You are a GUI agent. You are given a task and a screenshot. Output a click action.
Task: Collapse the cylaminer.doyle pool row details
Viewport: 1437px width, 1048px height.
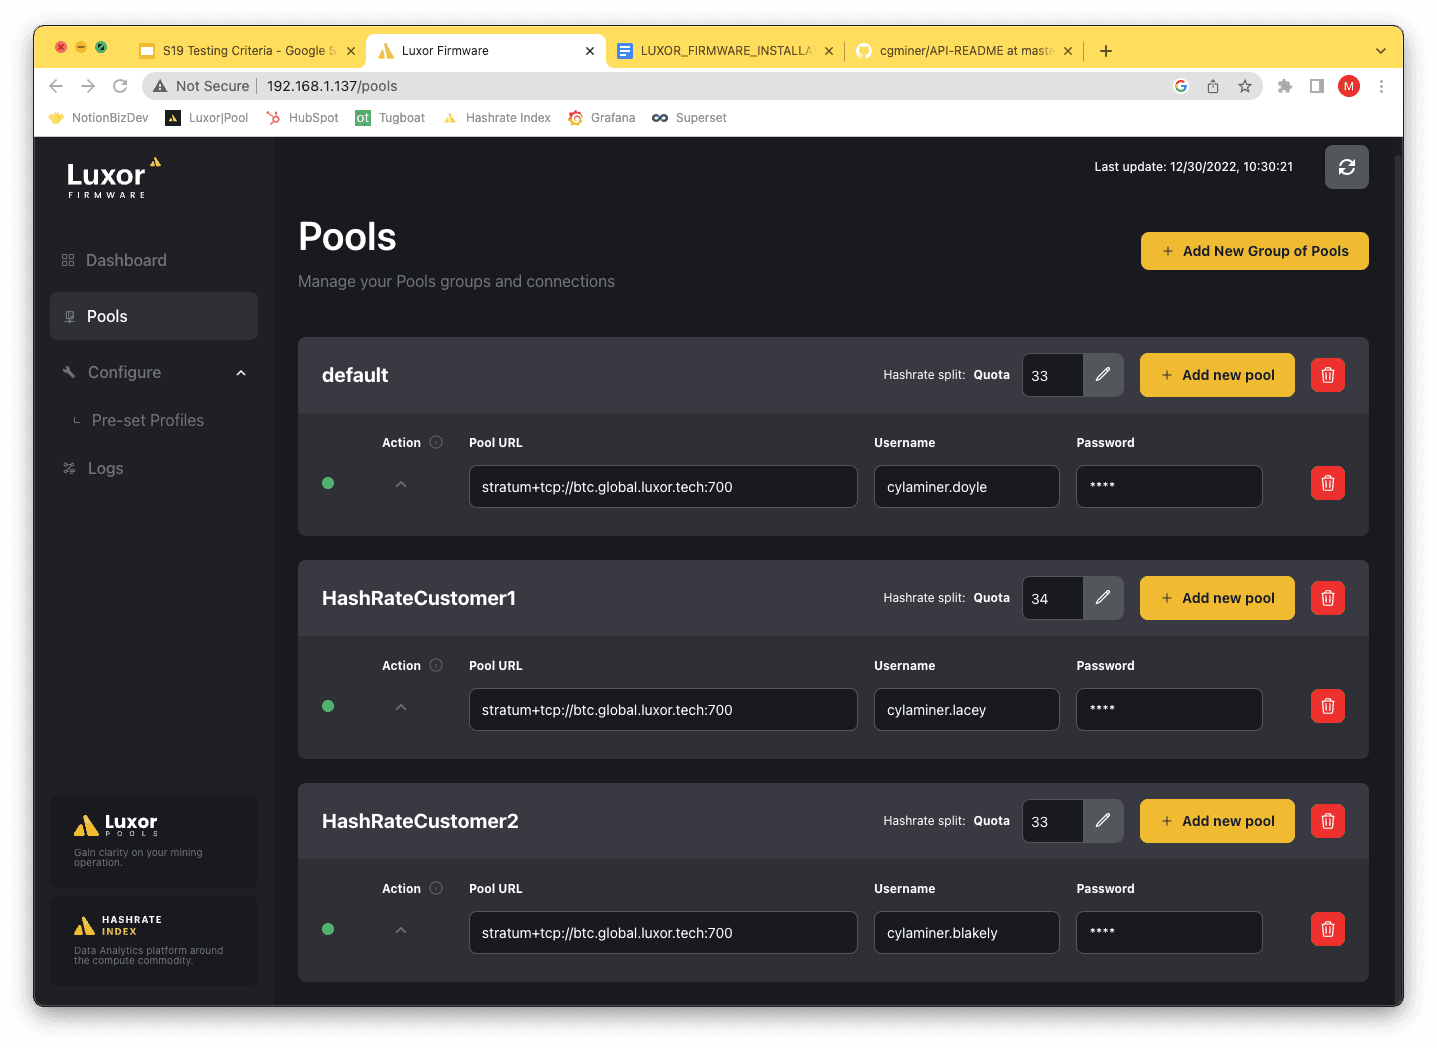coord(401,483)
